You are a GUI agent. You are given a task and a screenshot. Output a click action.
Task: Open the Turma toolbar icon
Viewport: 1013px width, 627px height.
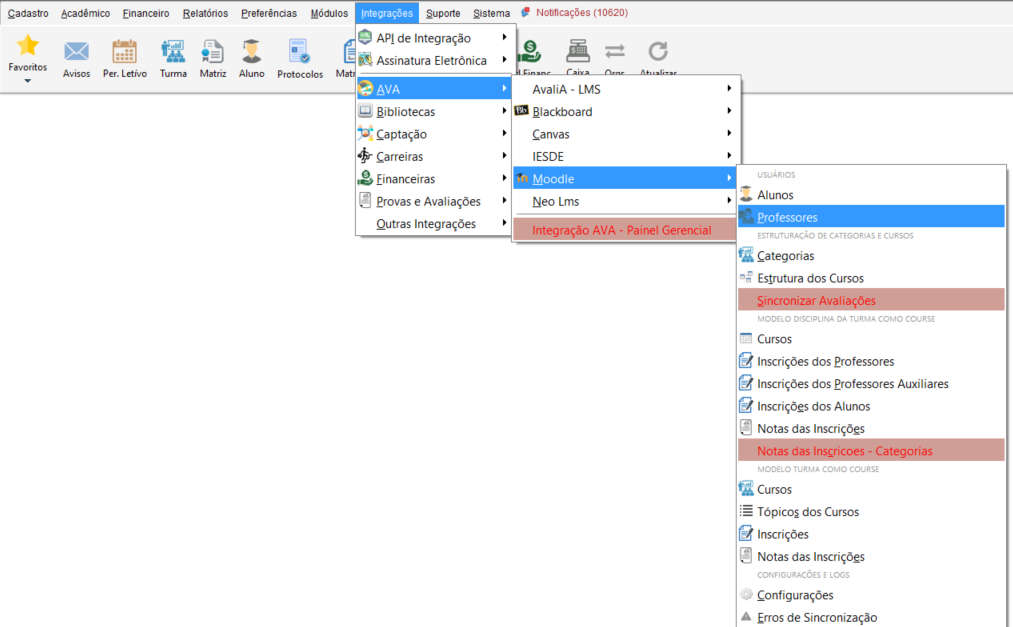tap(173, 52)
